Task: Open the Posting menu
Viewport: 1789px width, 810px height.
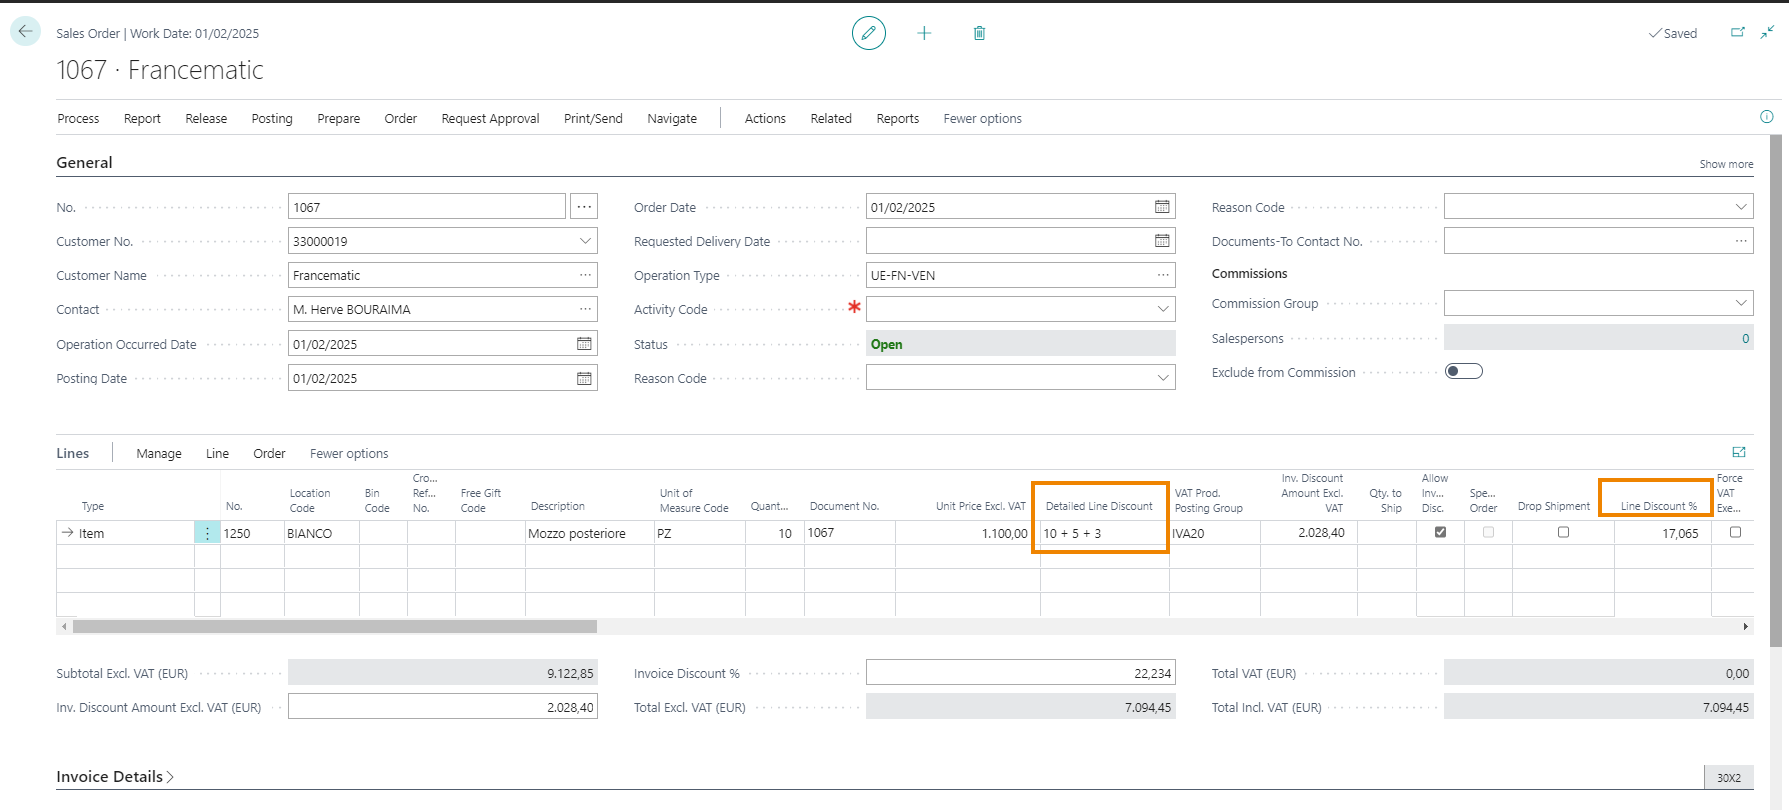Action: click(272, 118)
